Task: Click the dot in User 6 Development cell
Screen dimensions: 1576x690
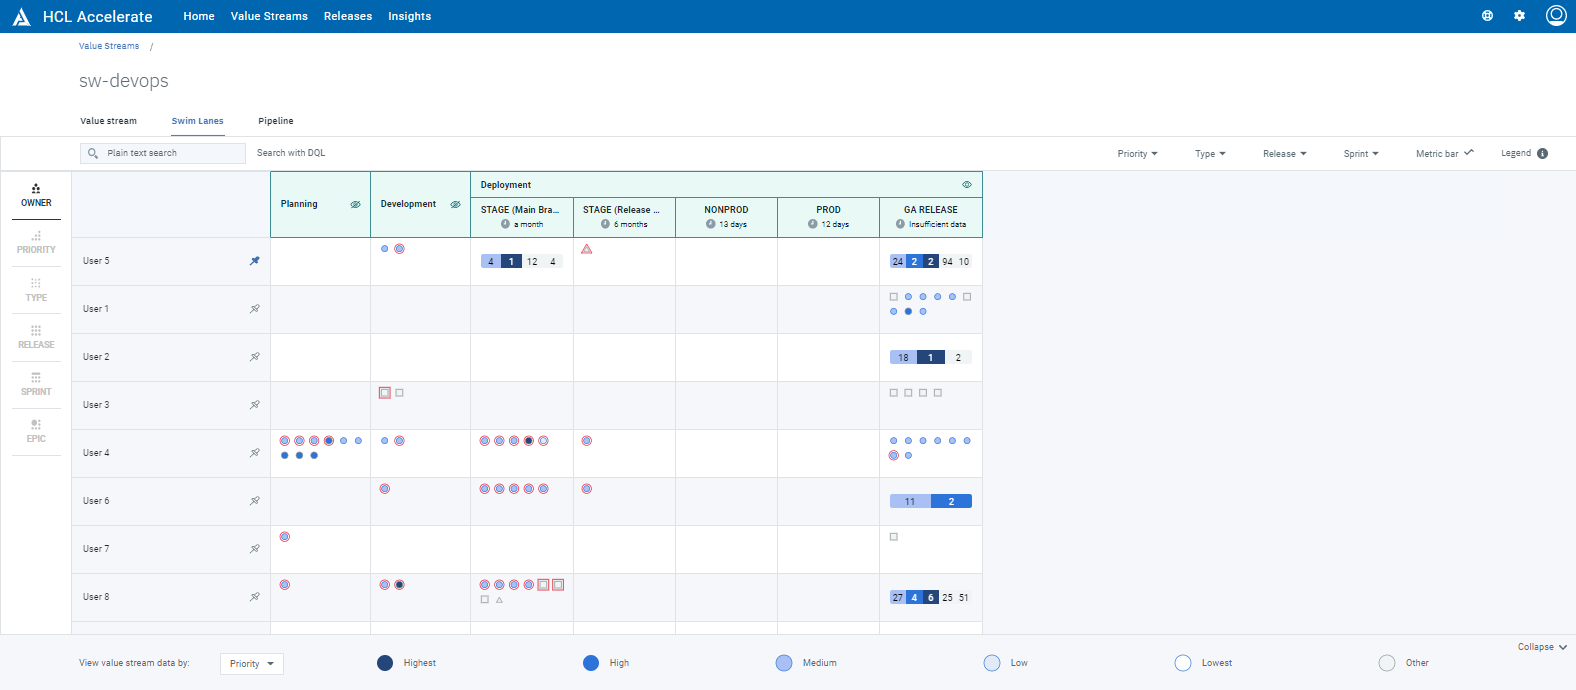Action: click(385, 489)
